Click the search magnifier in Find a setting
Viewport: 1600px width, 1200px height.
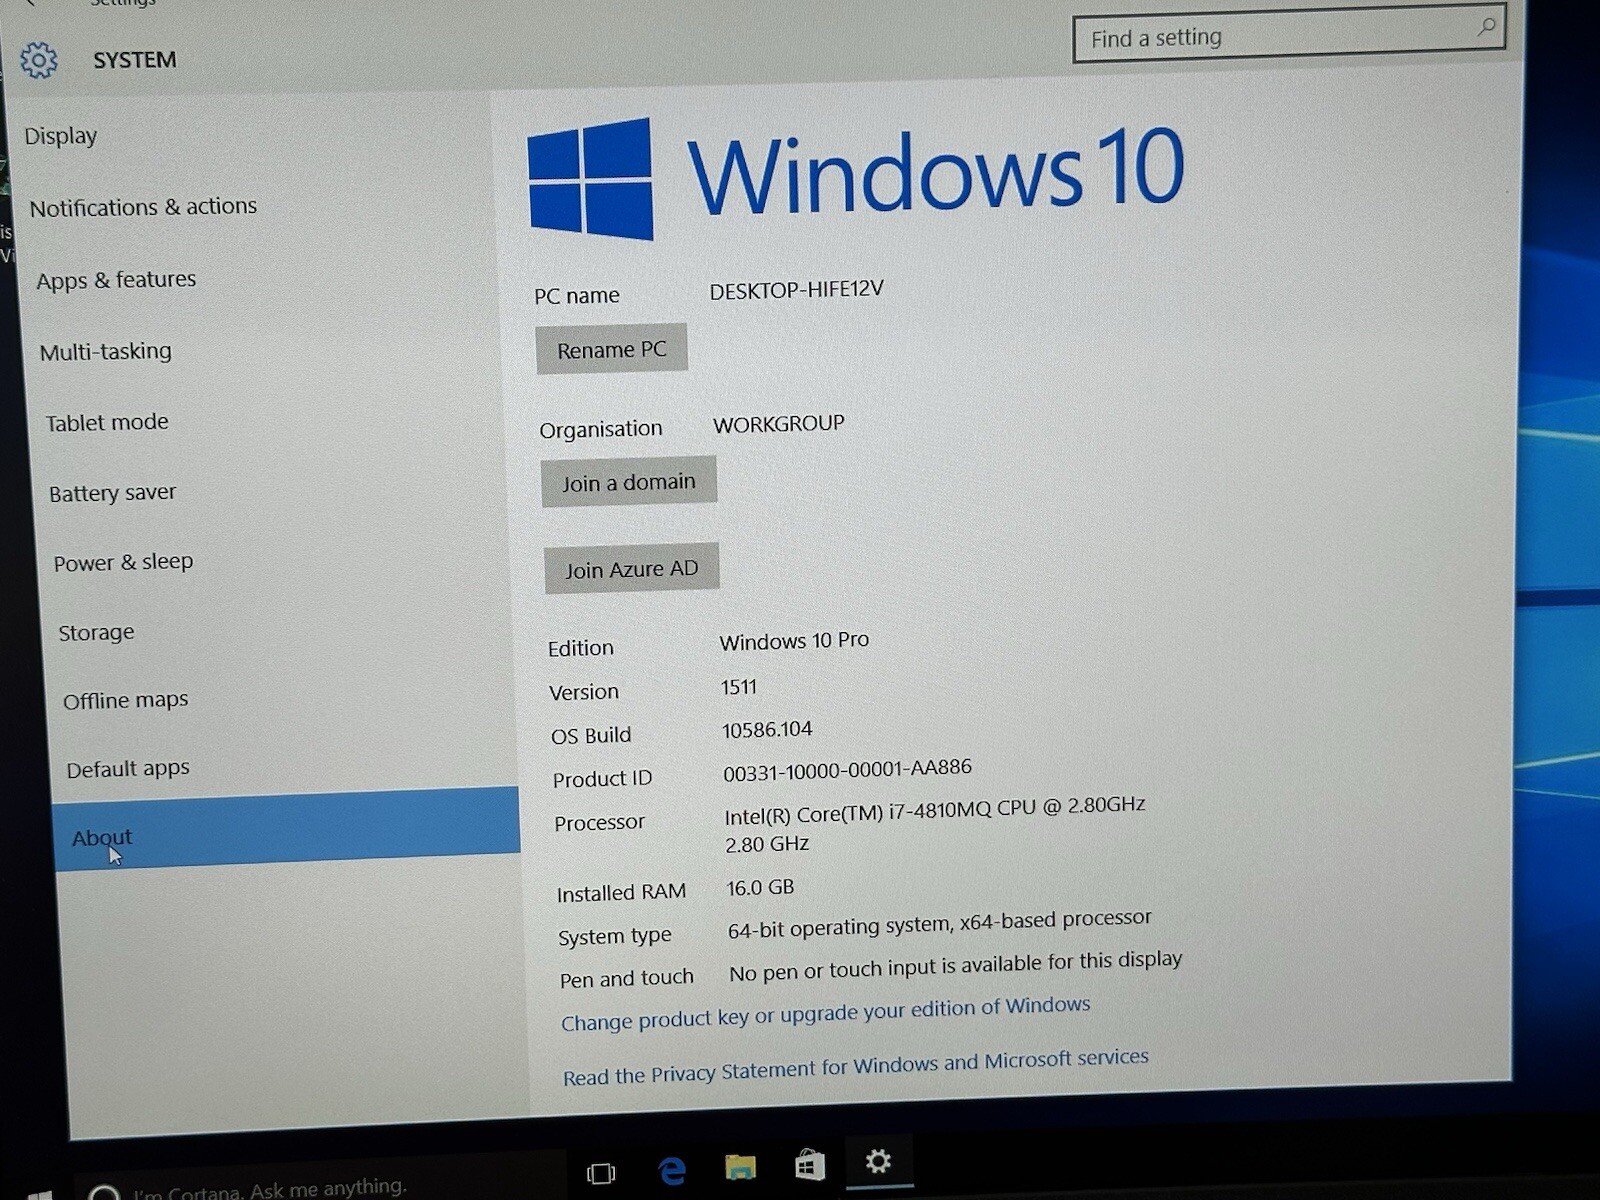click(x=1486, y=27)
